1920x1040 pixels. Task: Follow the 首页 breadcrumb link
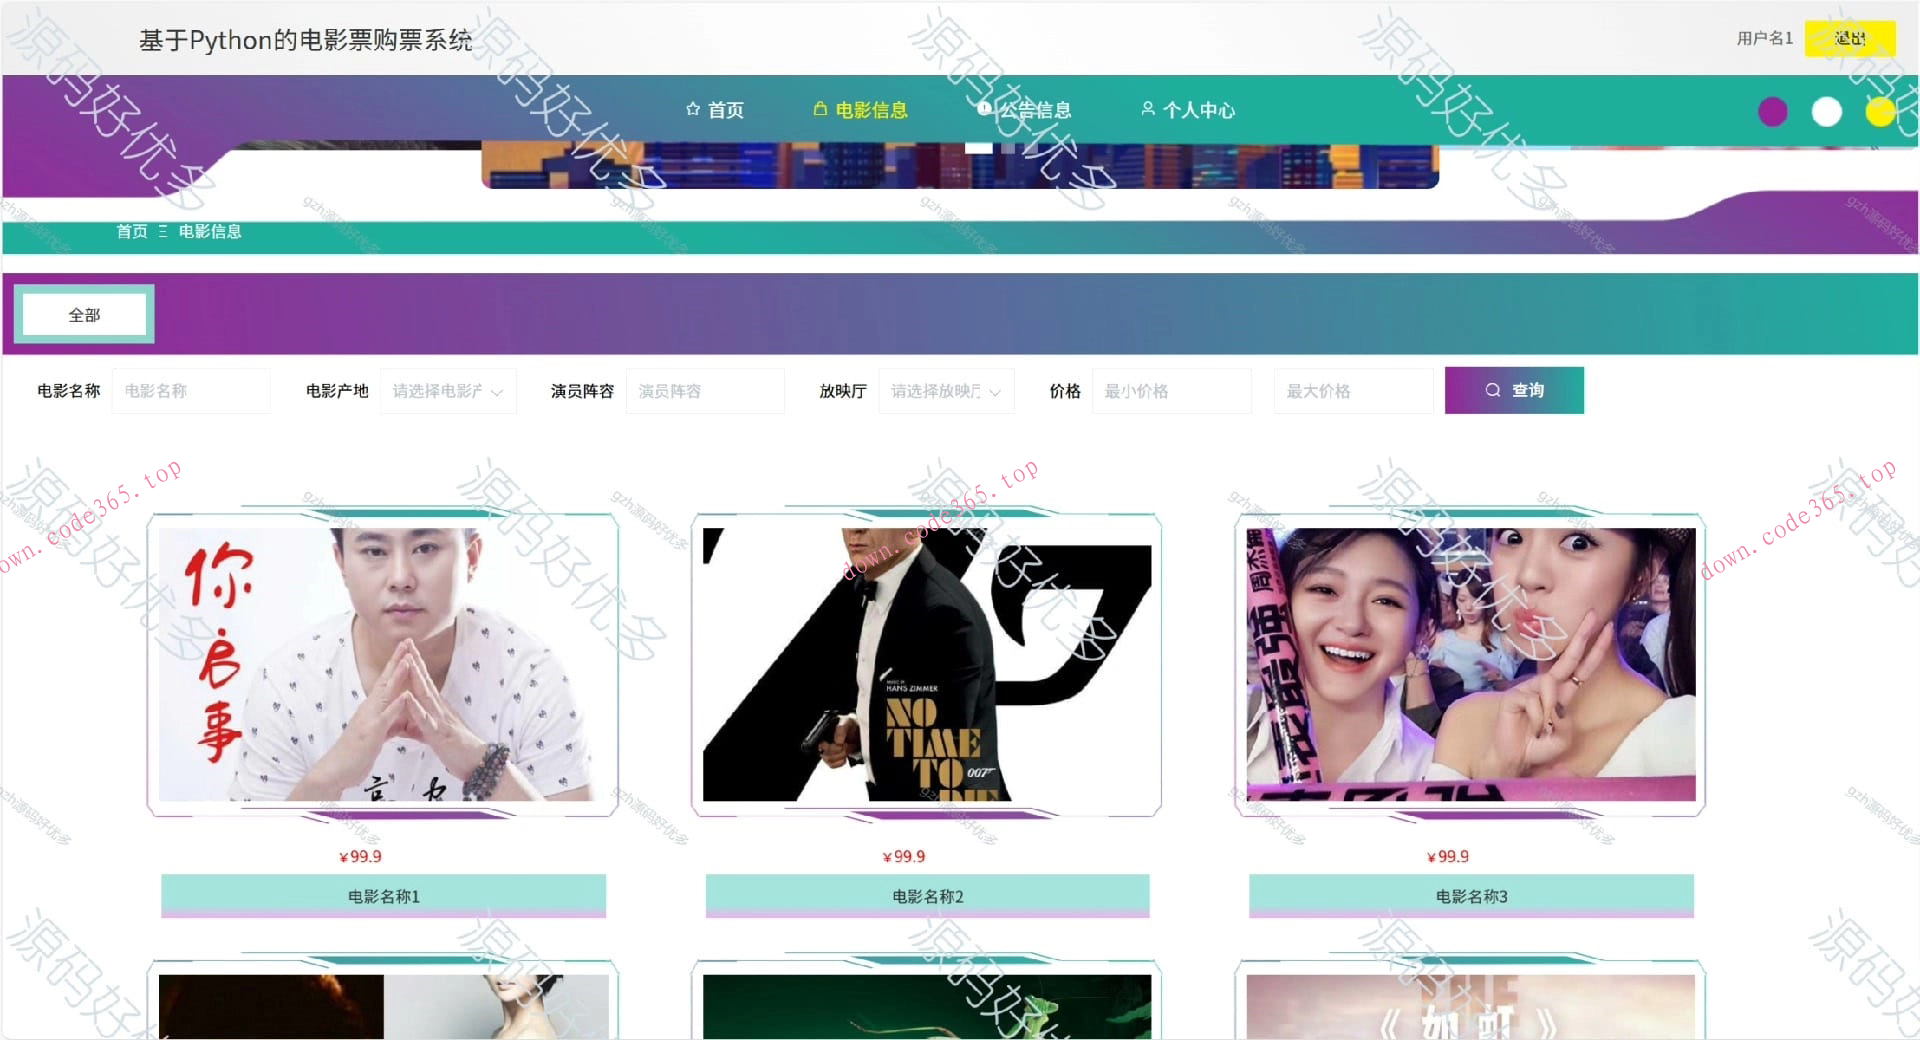coord(132,231)
